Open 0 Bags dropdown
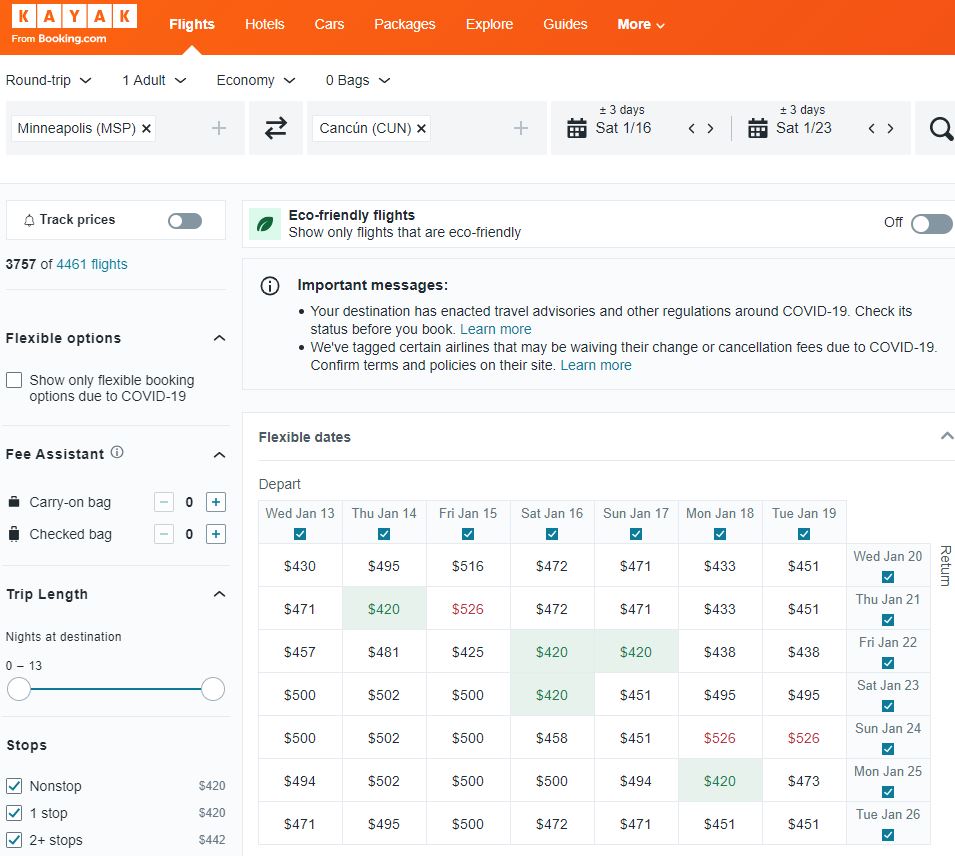The width and height of the screenshot is (955, 856). click(x=358, y=80)
